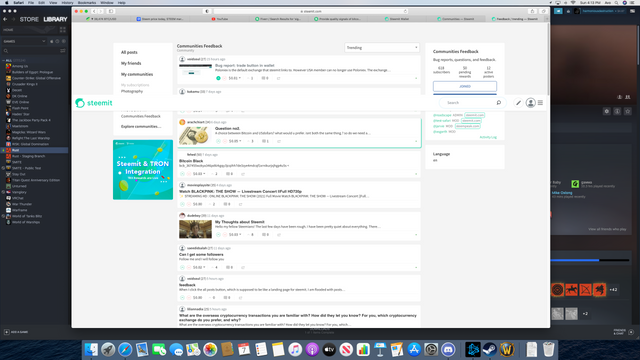Click Safari sidebar toggle icon

pos(111,11)
